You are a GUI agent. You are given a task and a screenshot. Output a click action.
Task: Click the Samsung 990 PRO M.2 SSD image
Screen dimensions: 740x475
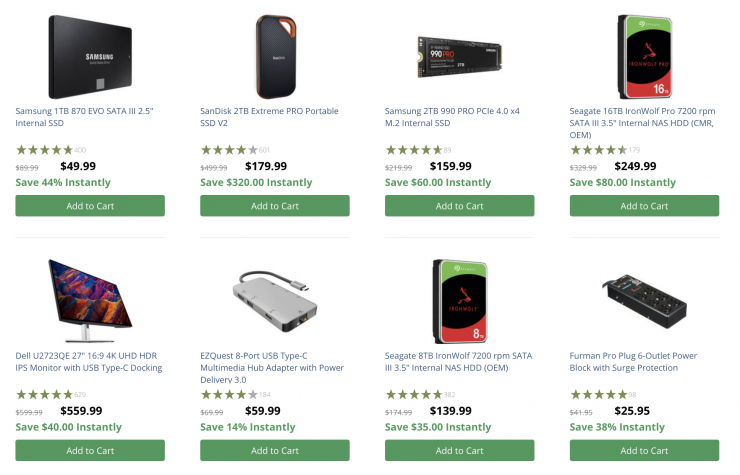pos(459,55)
